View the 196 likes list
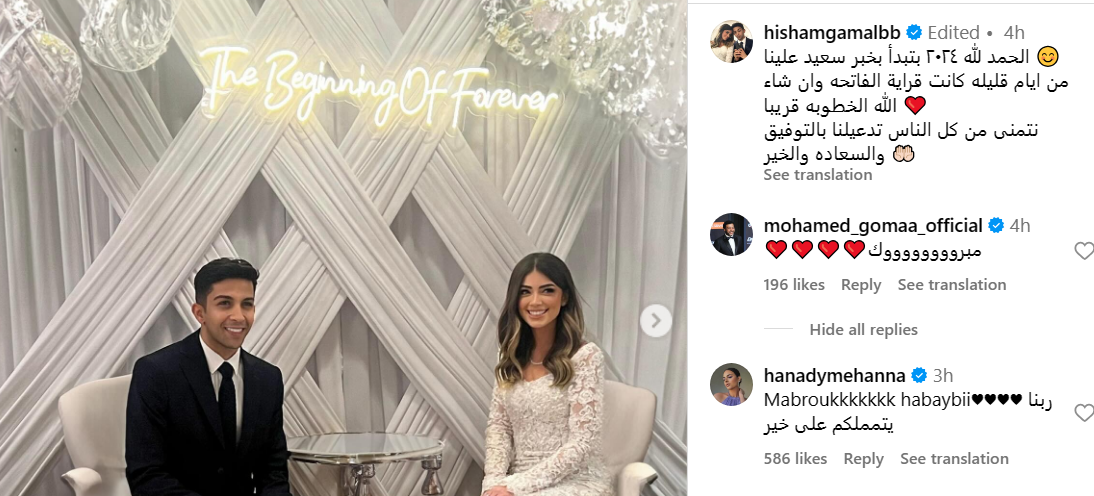The height and width of the screenshot is (496, 1094). coord(794,285)
